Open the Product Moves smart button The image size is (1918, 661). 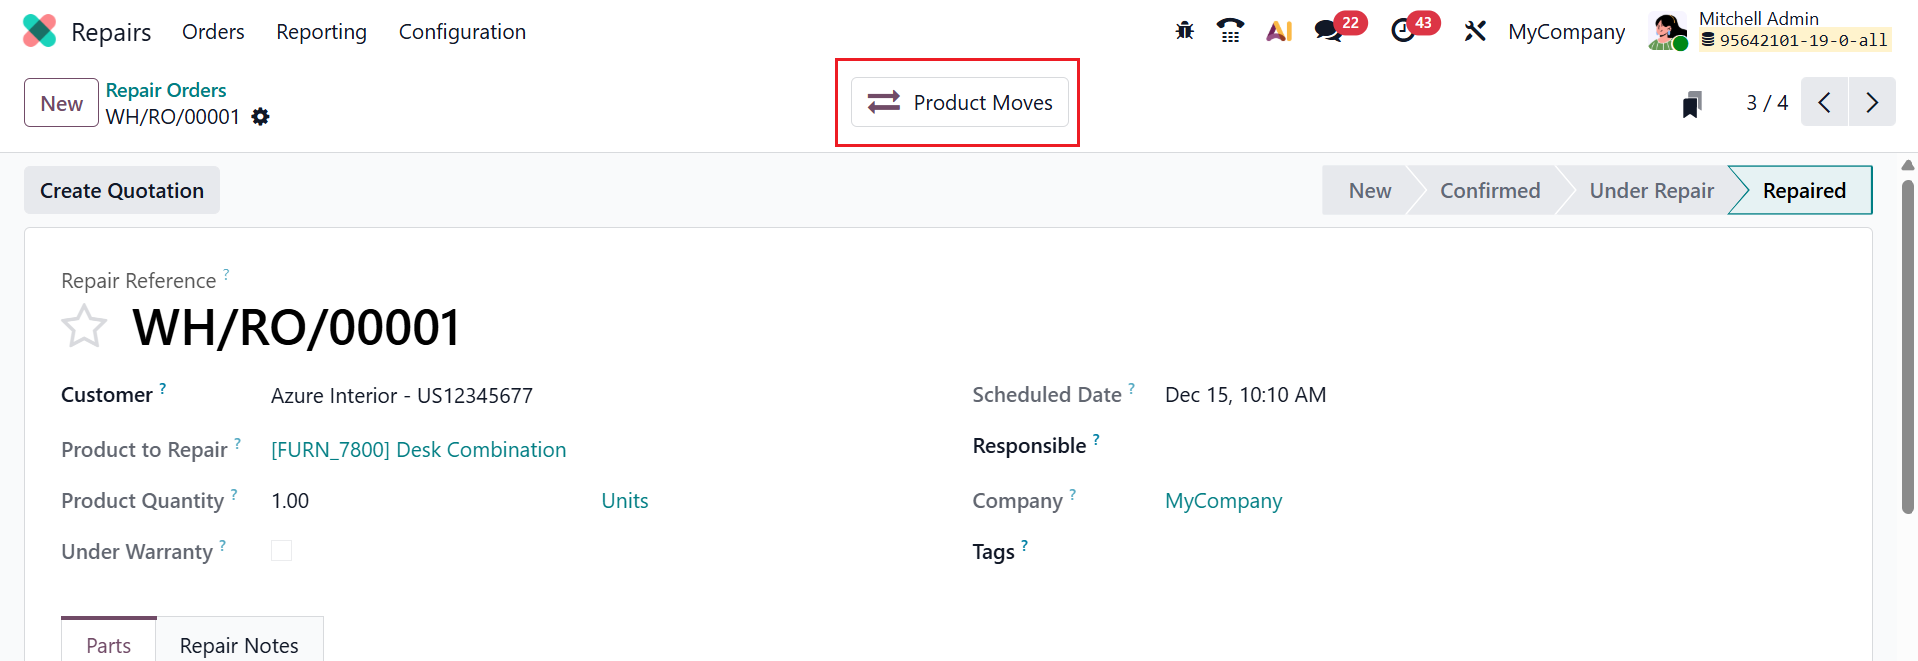(x=959, y=102)
